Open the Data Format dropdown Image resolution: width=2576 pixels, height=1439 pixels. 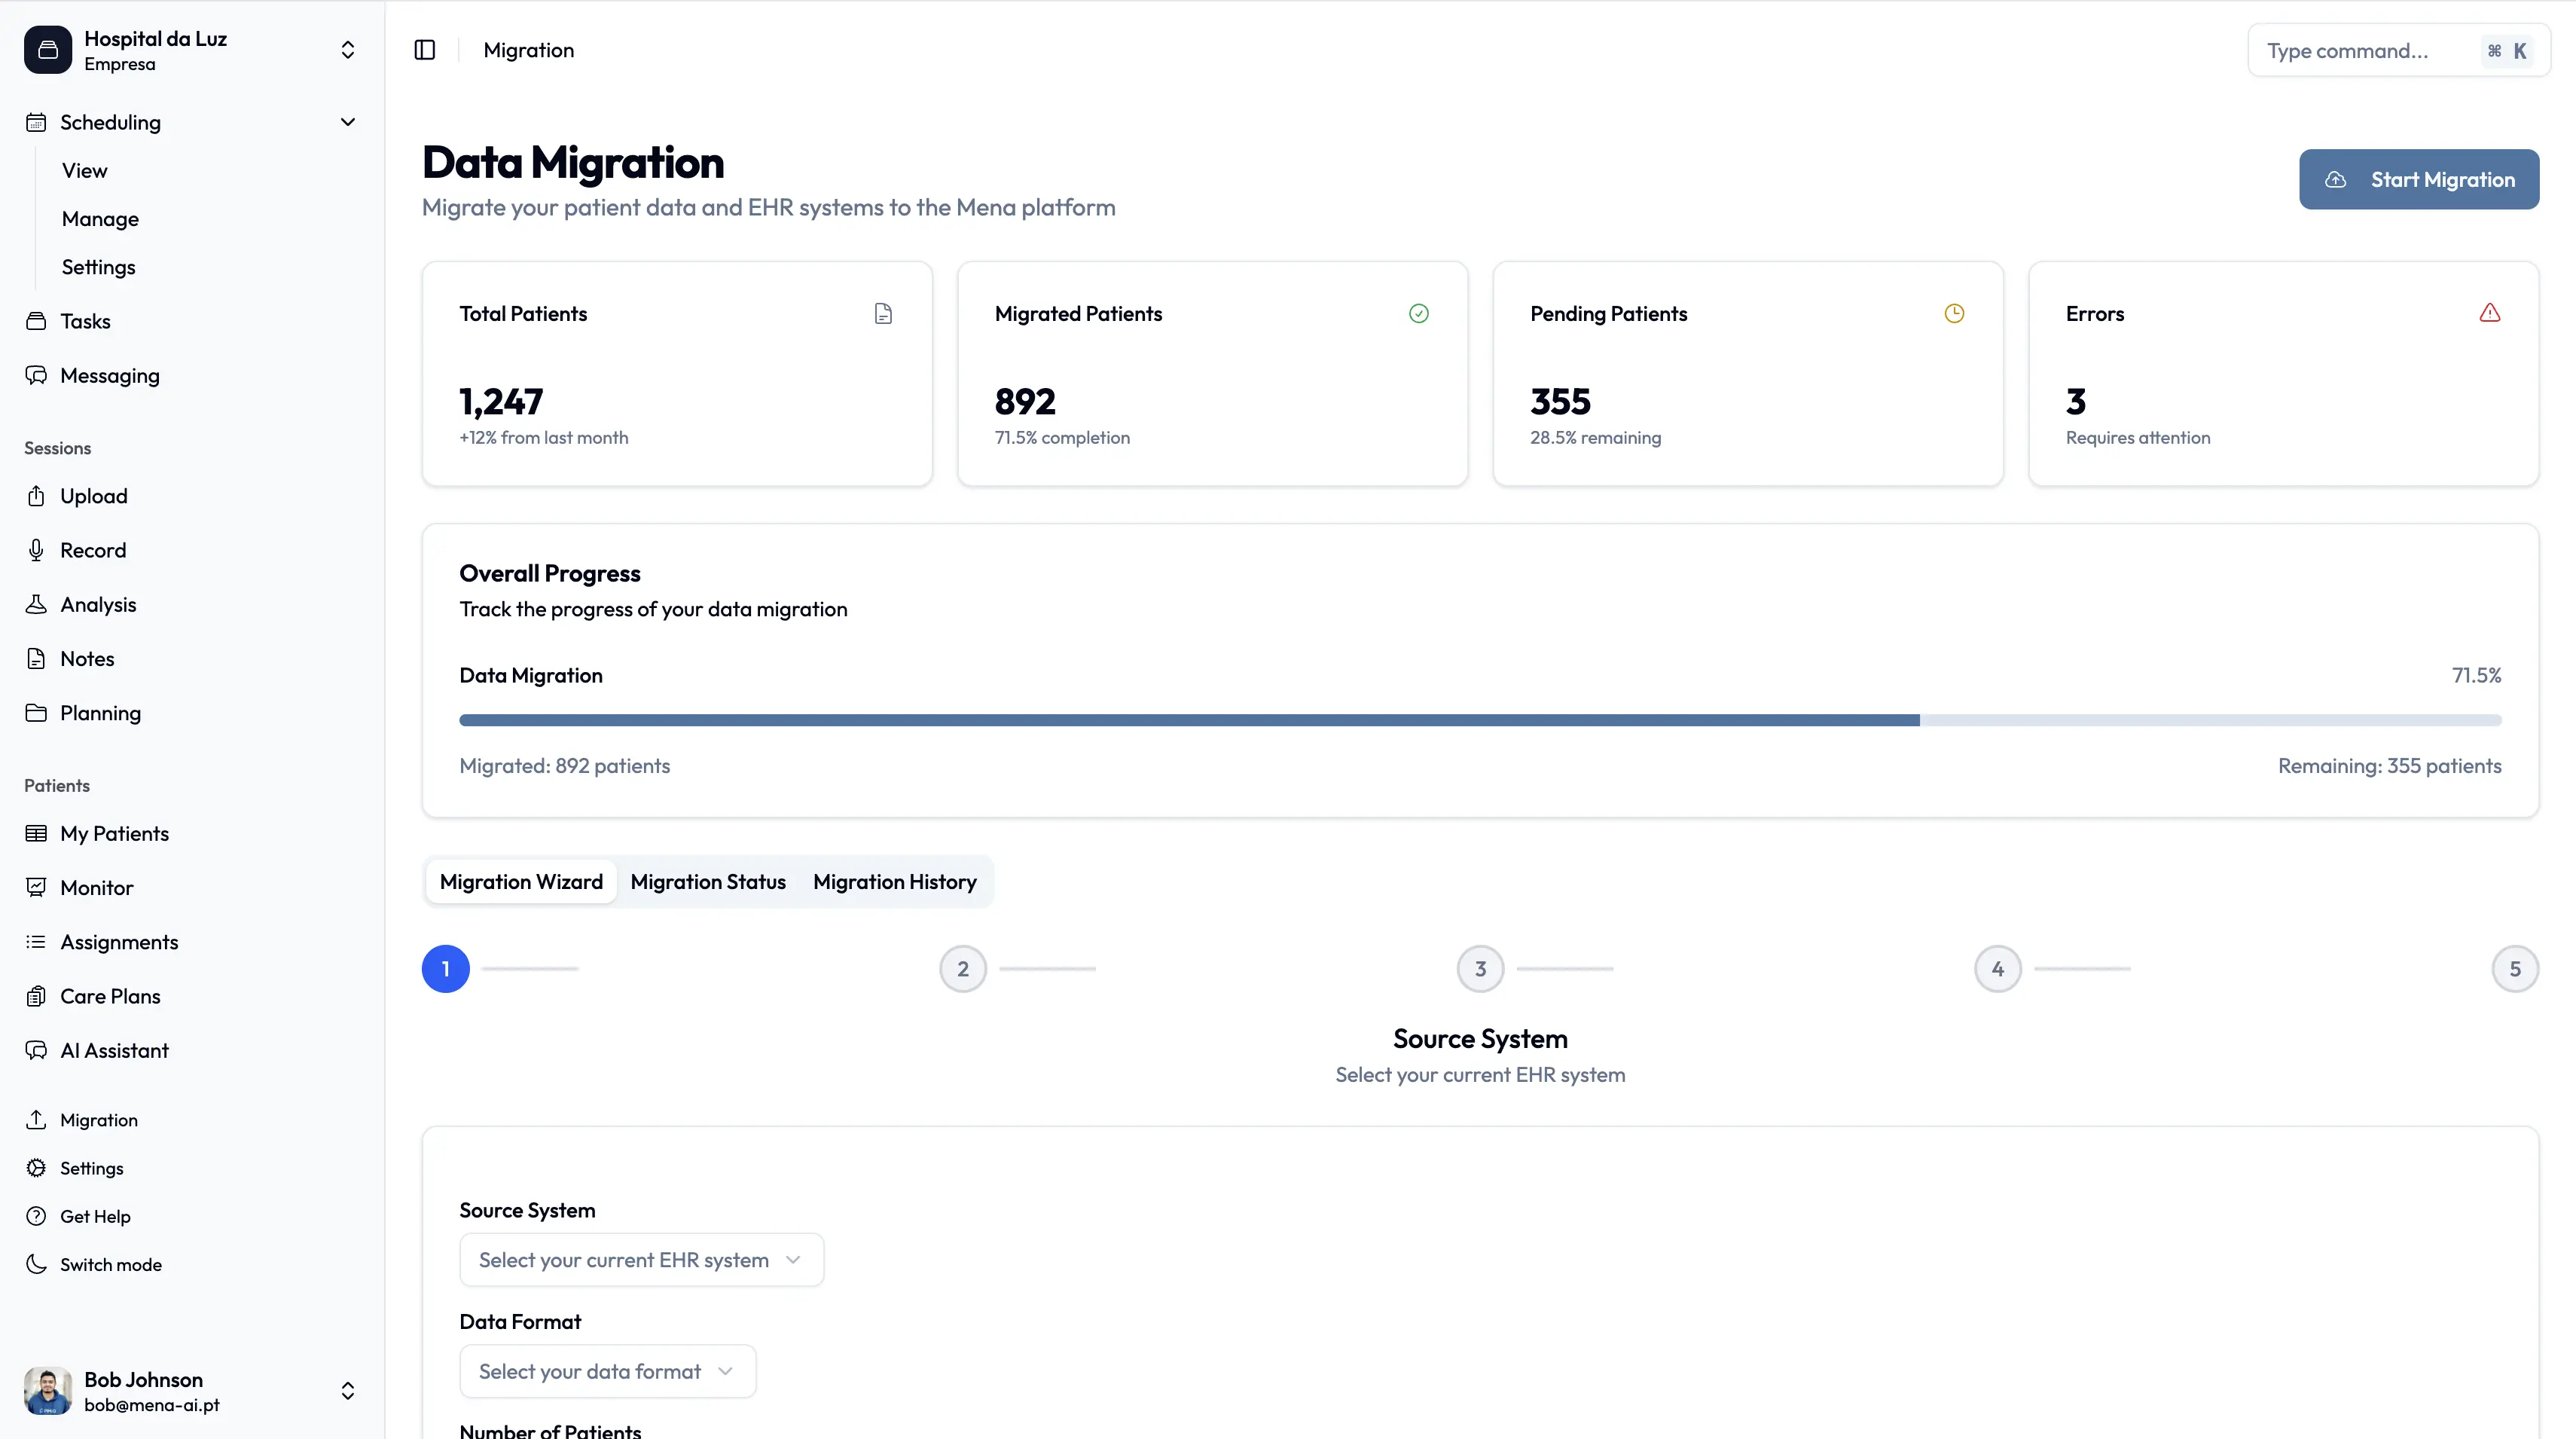pos(607,1371)
